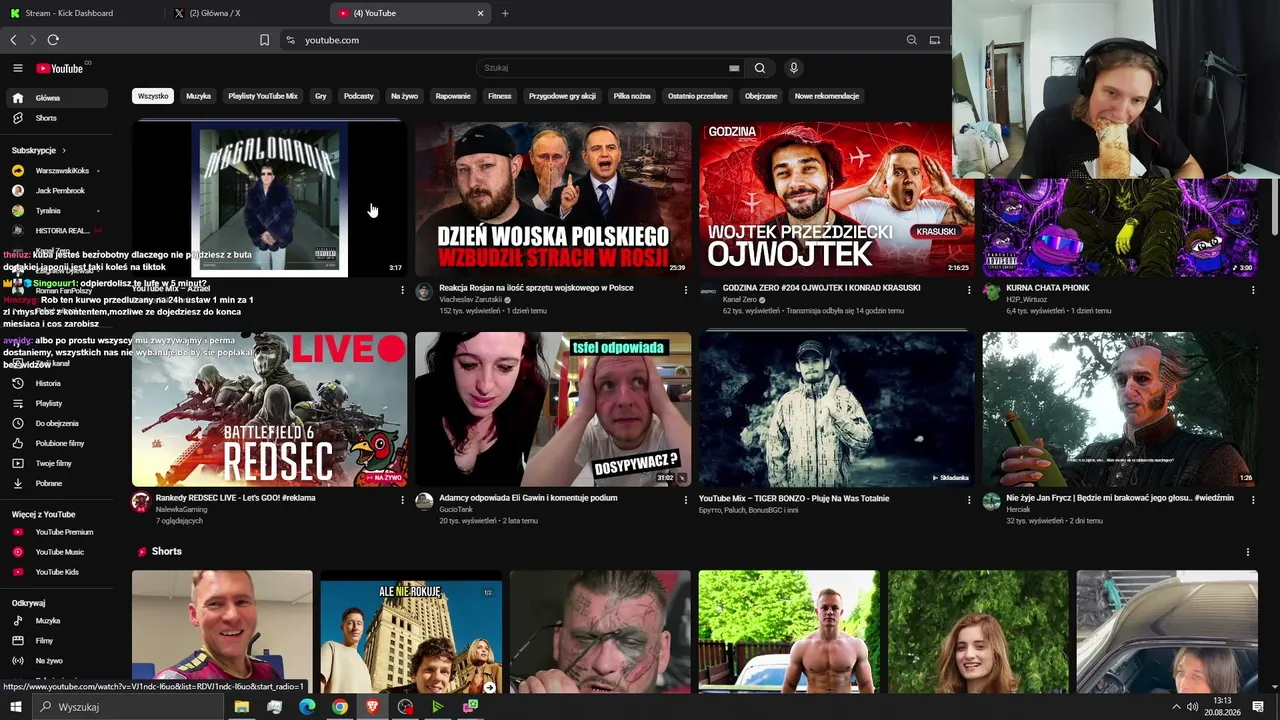Switch to the Stream - Kick Dashboard tab
This screenshot has width=1280, height=720.
pyautogui.click(x=82, y=13)
